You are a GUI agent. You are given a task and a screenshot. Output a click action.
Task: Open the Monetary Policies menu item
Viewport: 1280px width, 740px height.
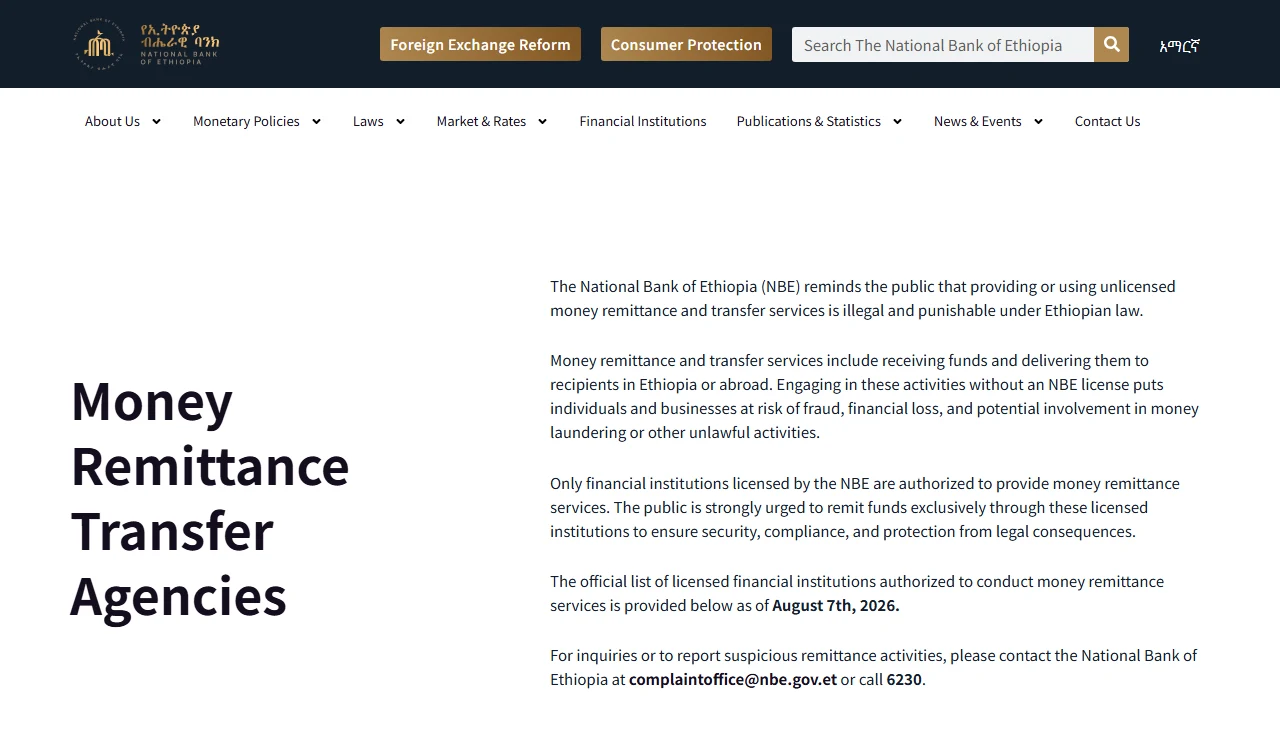point(246,121)
